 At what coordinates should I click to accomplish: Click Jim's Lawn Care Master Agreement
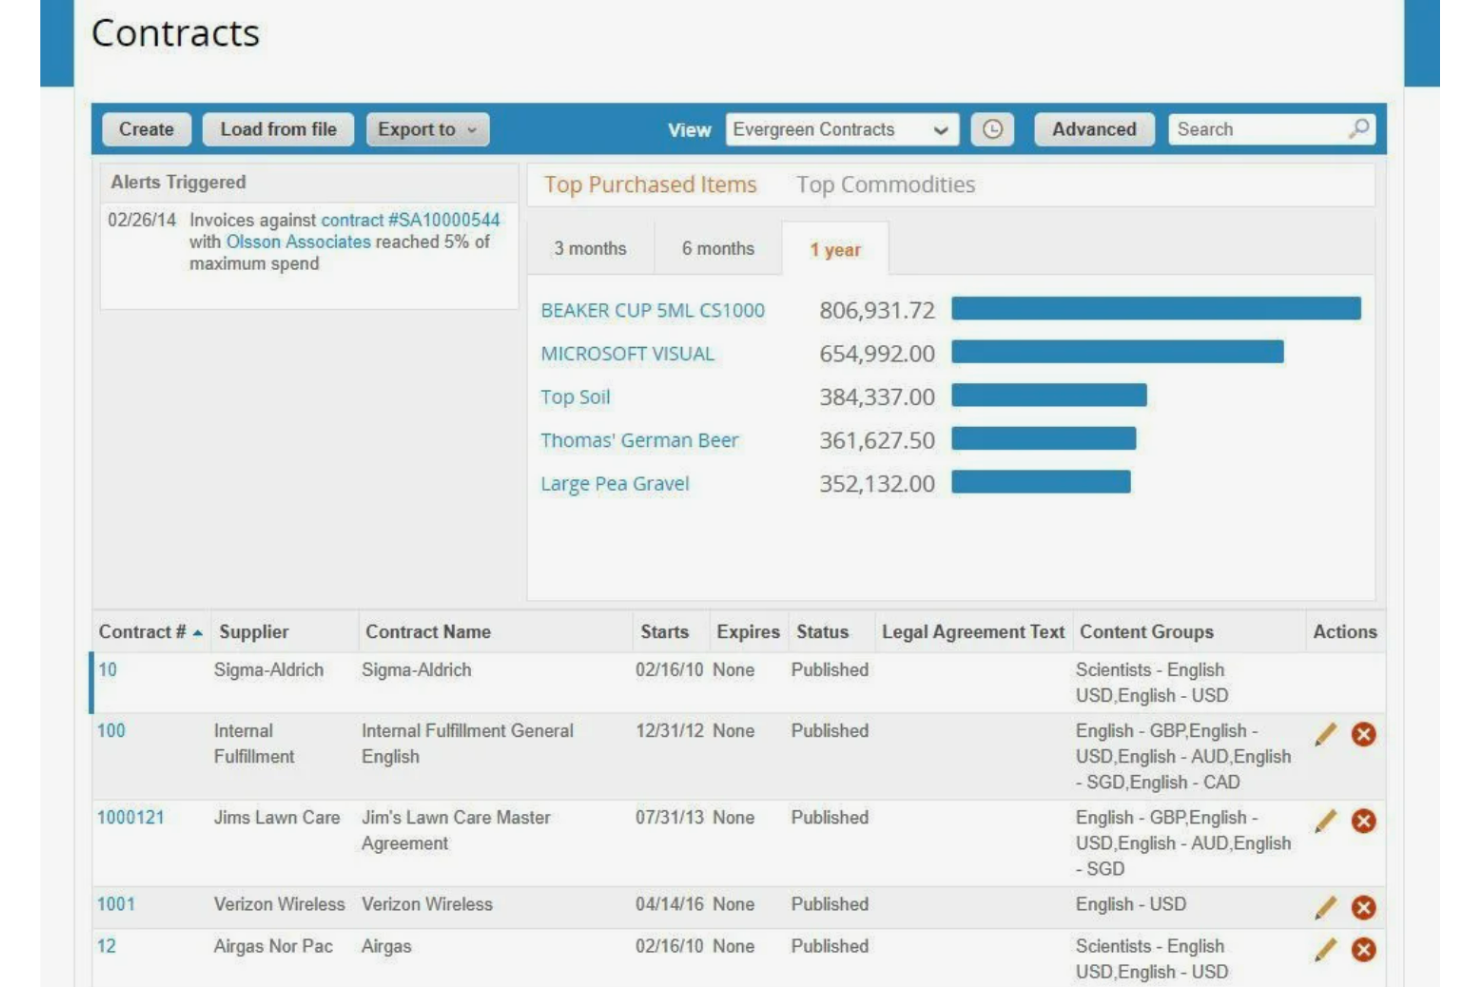(x=456, y=831)
